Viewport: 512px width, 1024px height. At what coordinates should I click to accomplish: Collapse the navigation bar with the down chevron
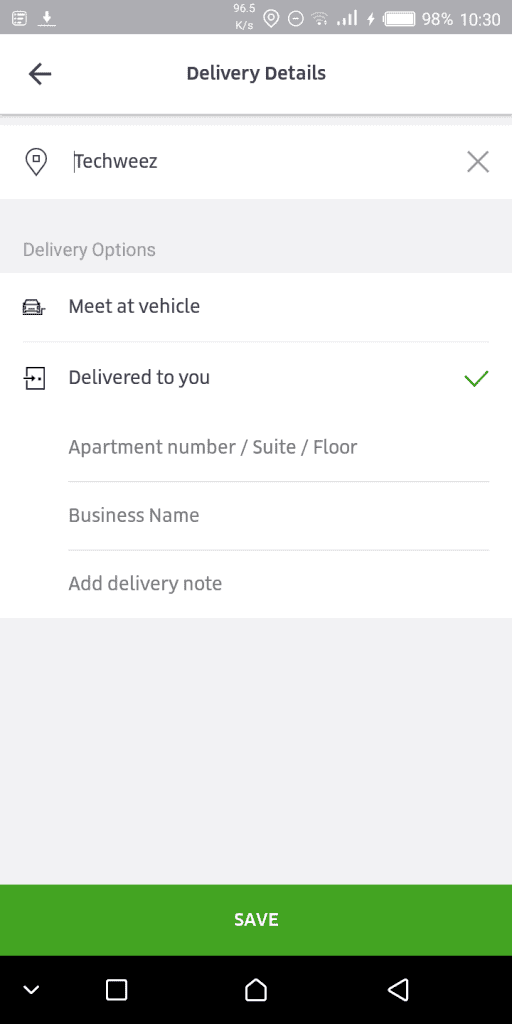point(31,990)
